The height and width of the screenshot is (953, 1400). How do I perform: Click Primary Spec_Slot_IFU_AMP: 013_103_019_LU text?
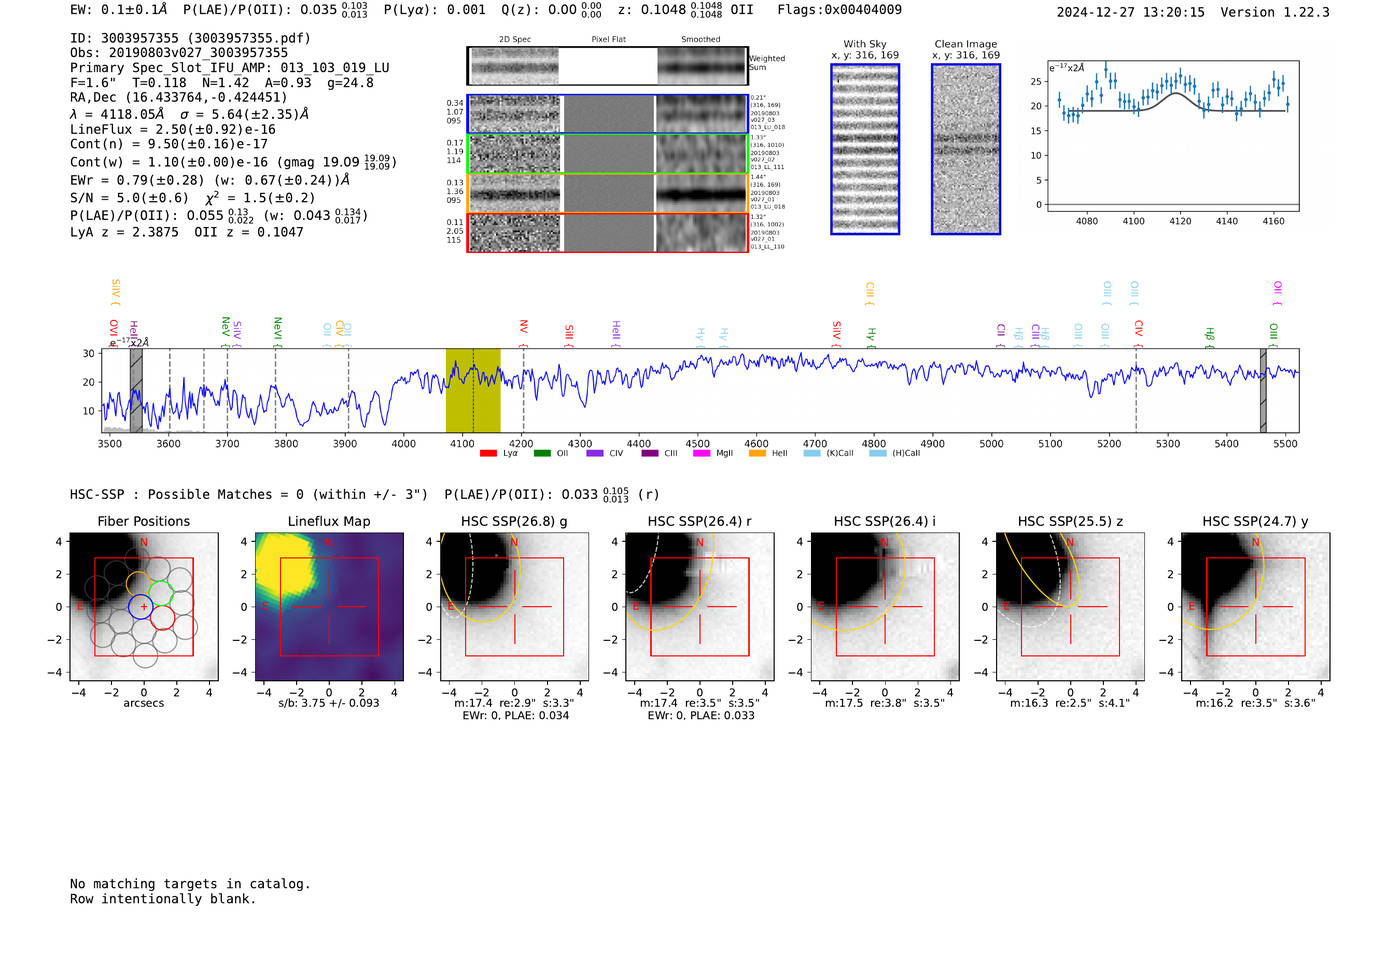(230, 68)
